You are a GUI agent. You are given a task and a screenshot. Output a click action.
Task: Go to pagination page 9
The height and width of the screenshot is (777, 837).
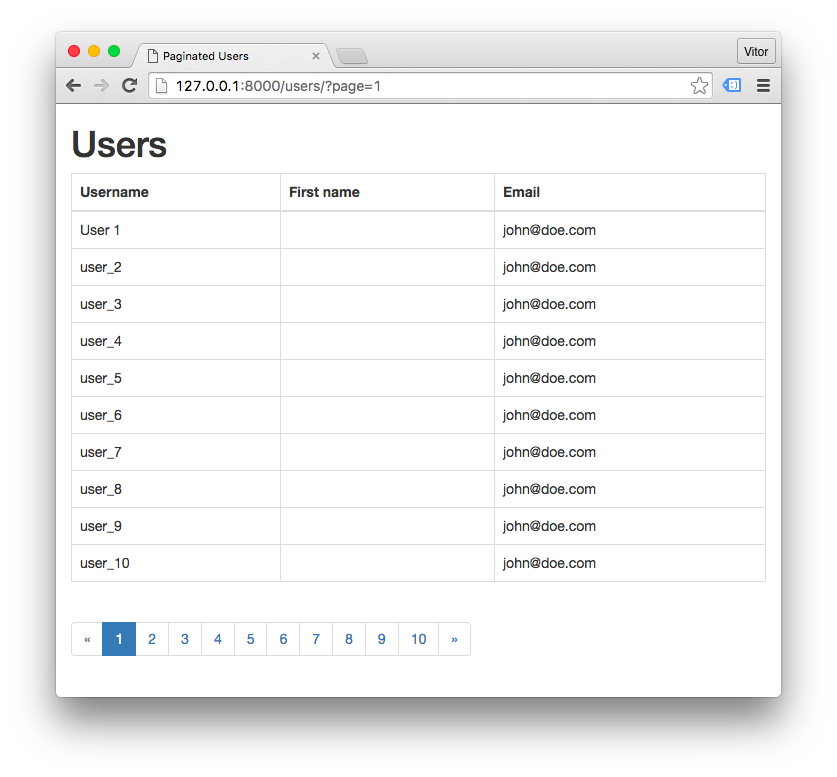(382, 639)
